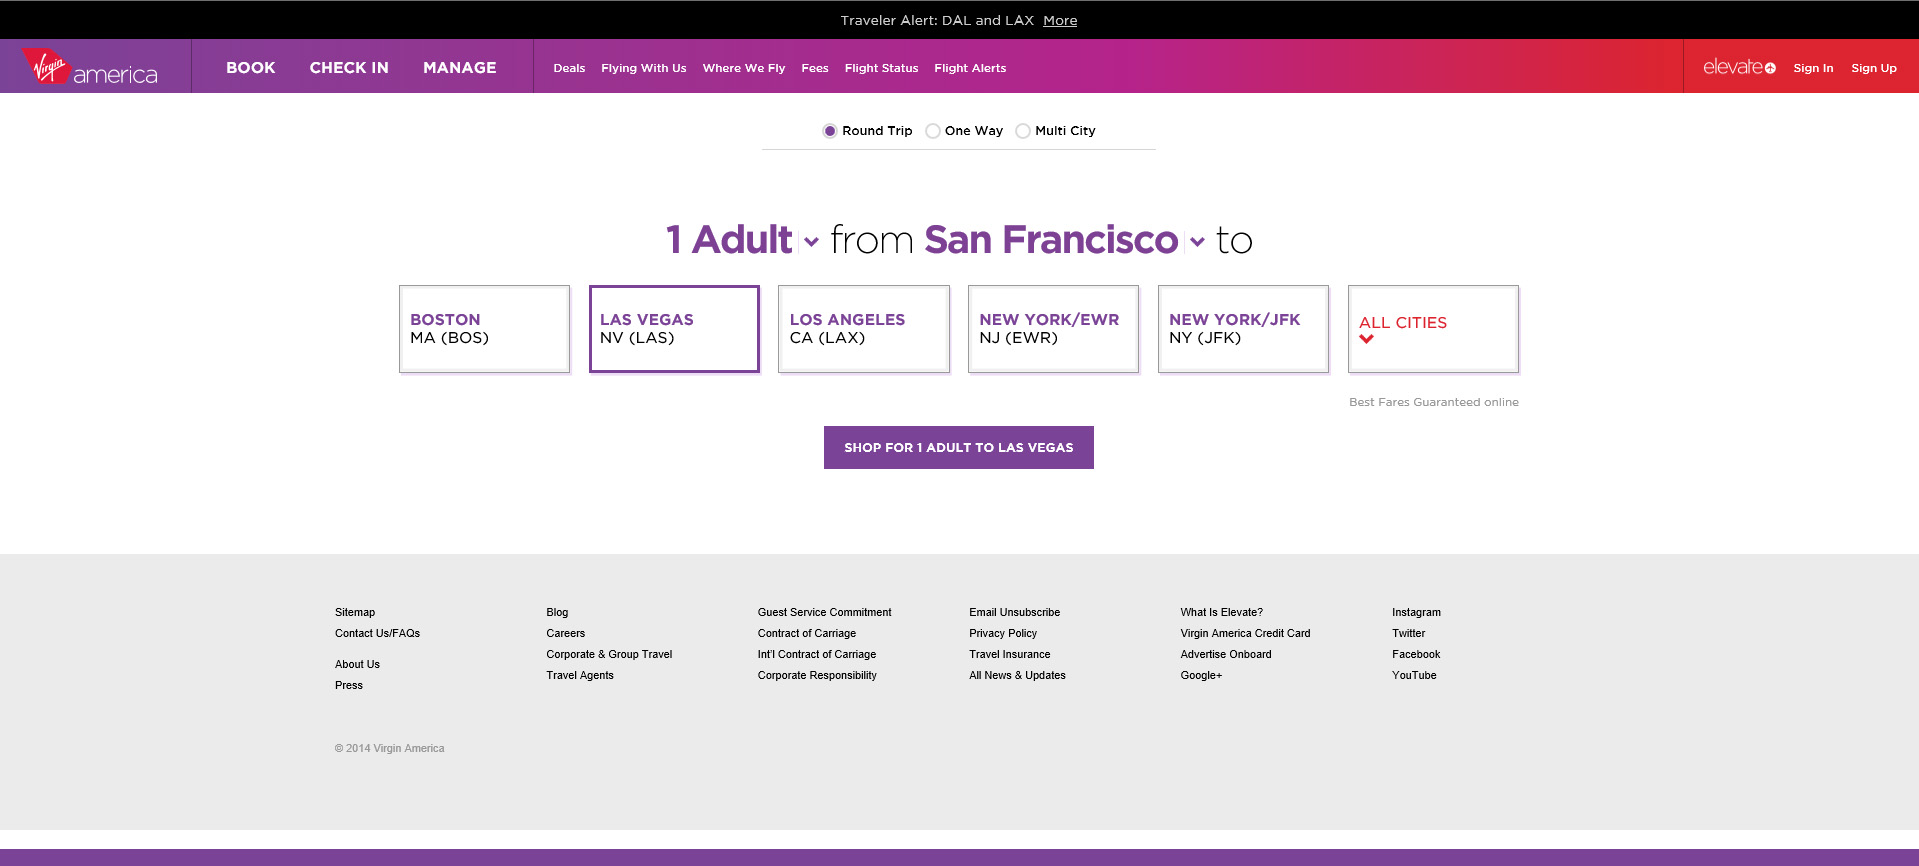This screenshot has height=866, width=1919.
Task: Click Shop for 1 Adult to Las Vegas
Action: pyautogui.click(x=958, y=447)
